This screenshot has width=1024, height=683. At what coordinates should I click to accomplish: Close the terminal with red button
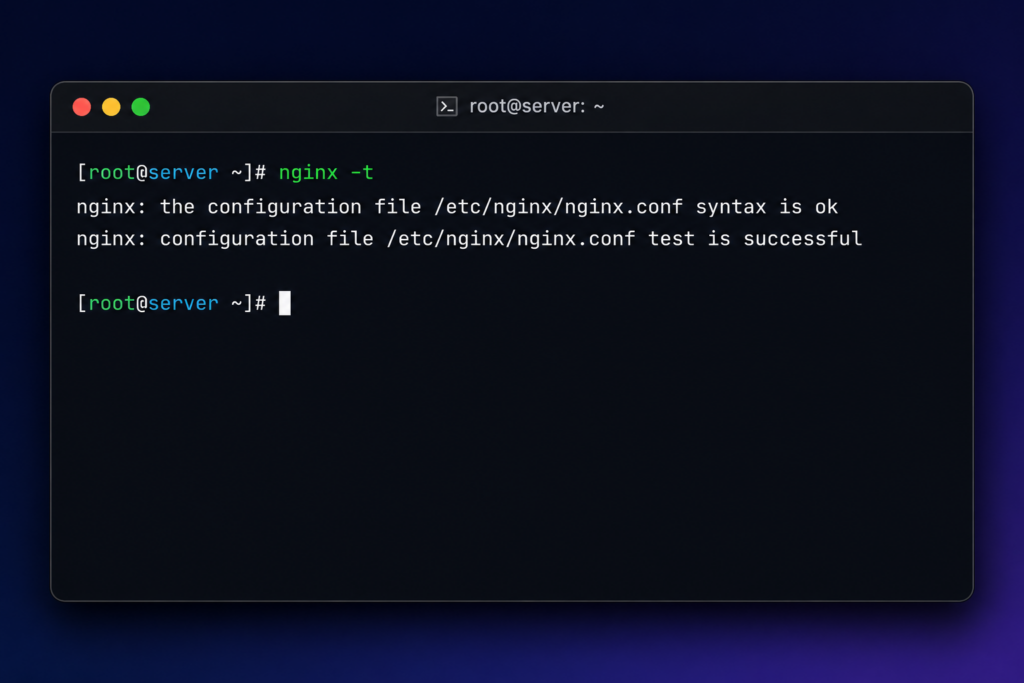coord(82,107)
